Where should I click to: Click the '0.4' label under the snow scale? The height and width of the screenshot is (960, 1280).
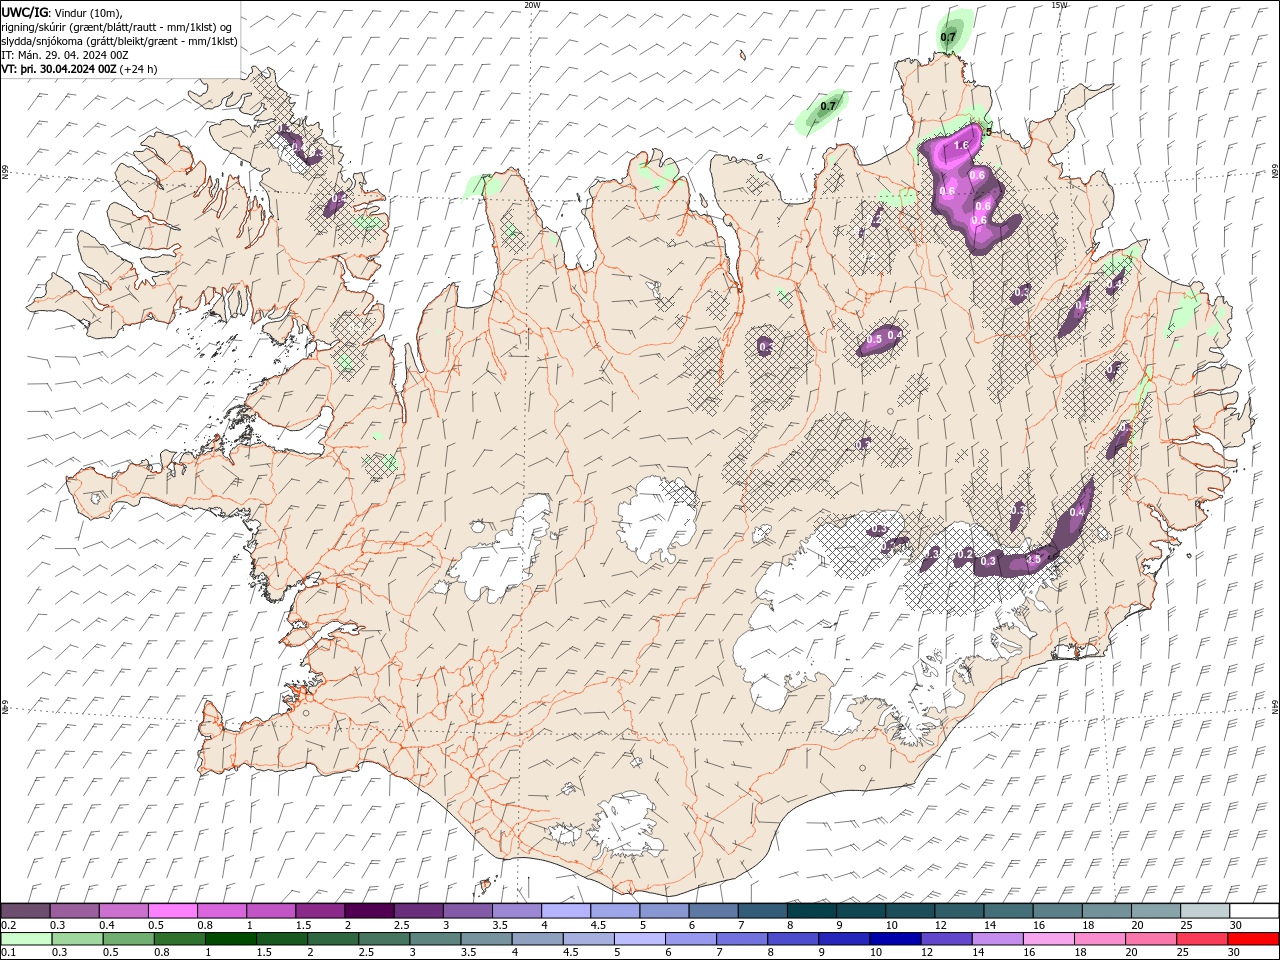click(x=107, y=925)
